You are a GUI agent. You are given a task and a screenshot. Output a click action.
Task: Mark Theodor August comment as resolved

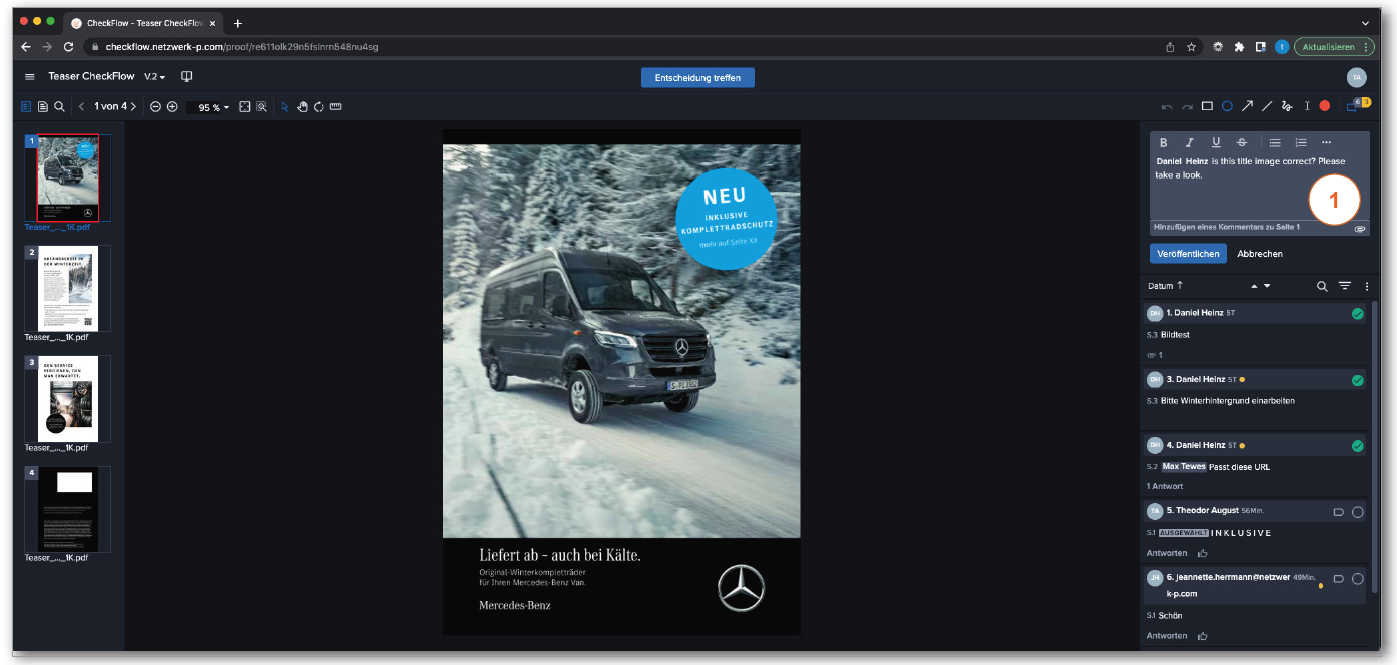pos(1357,512)
